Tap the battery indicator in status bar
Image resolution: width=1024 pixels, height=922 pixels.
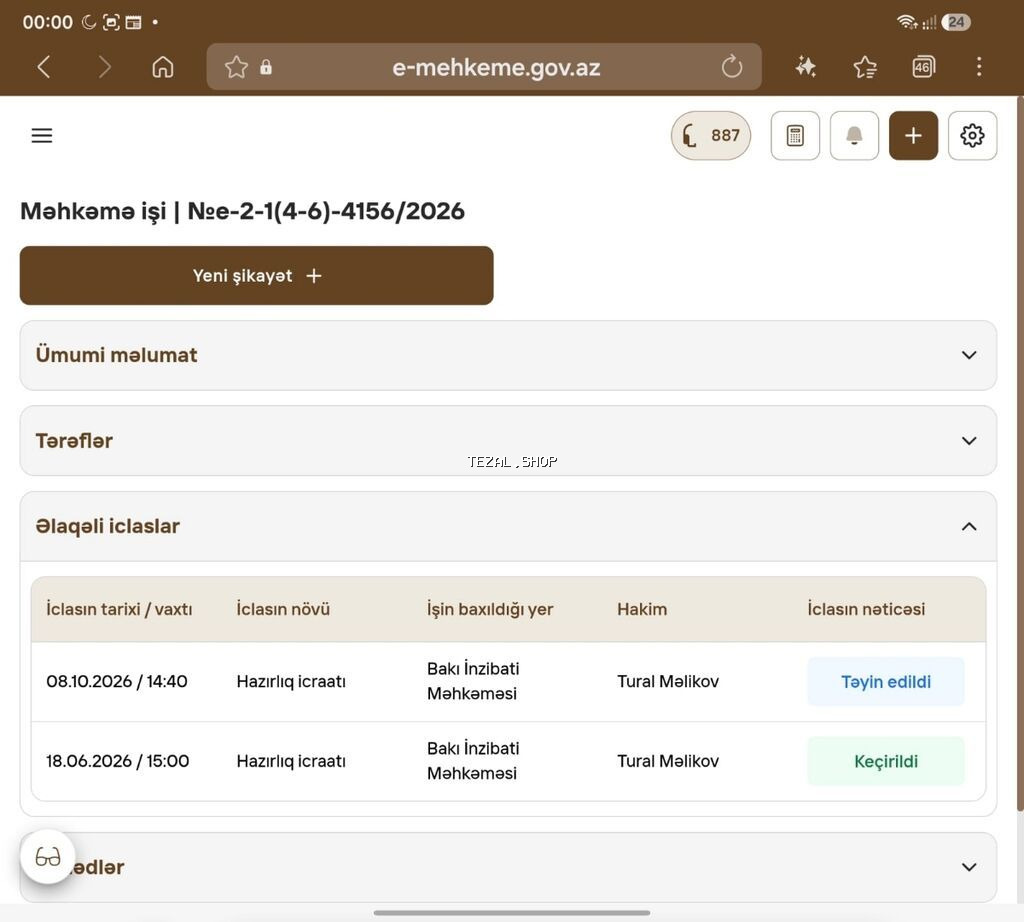(956, 22)
